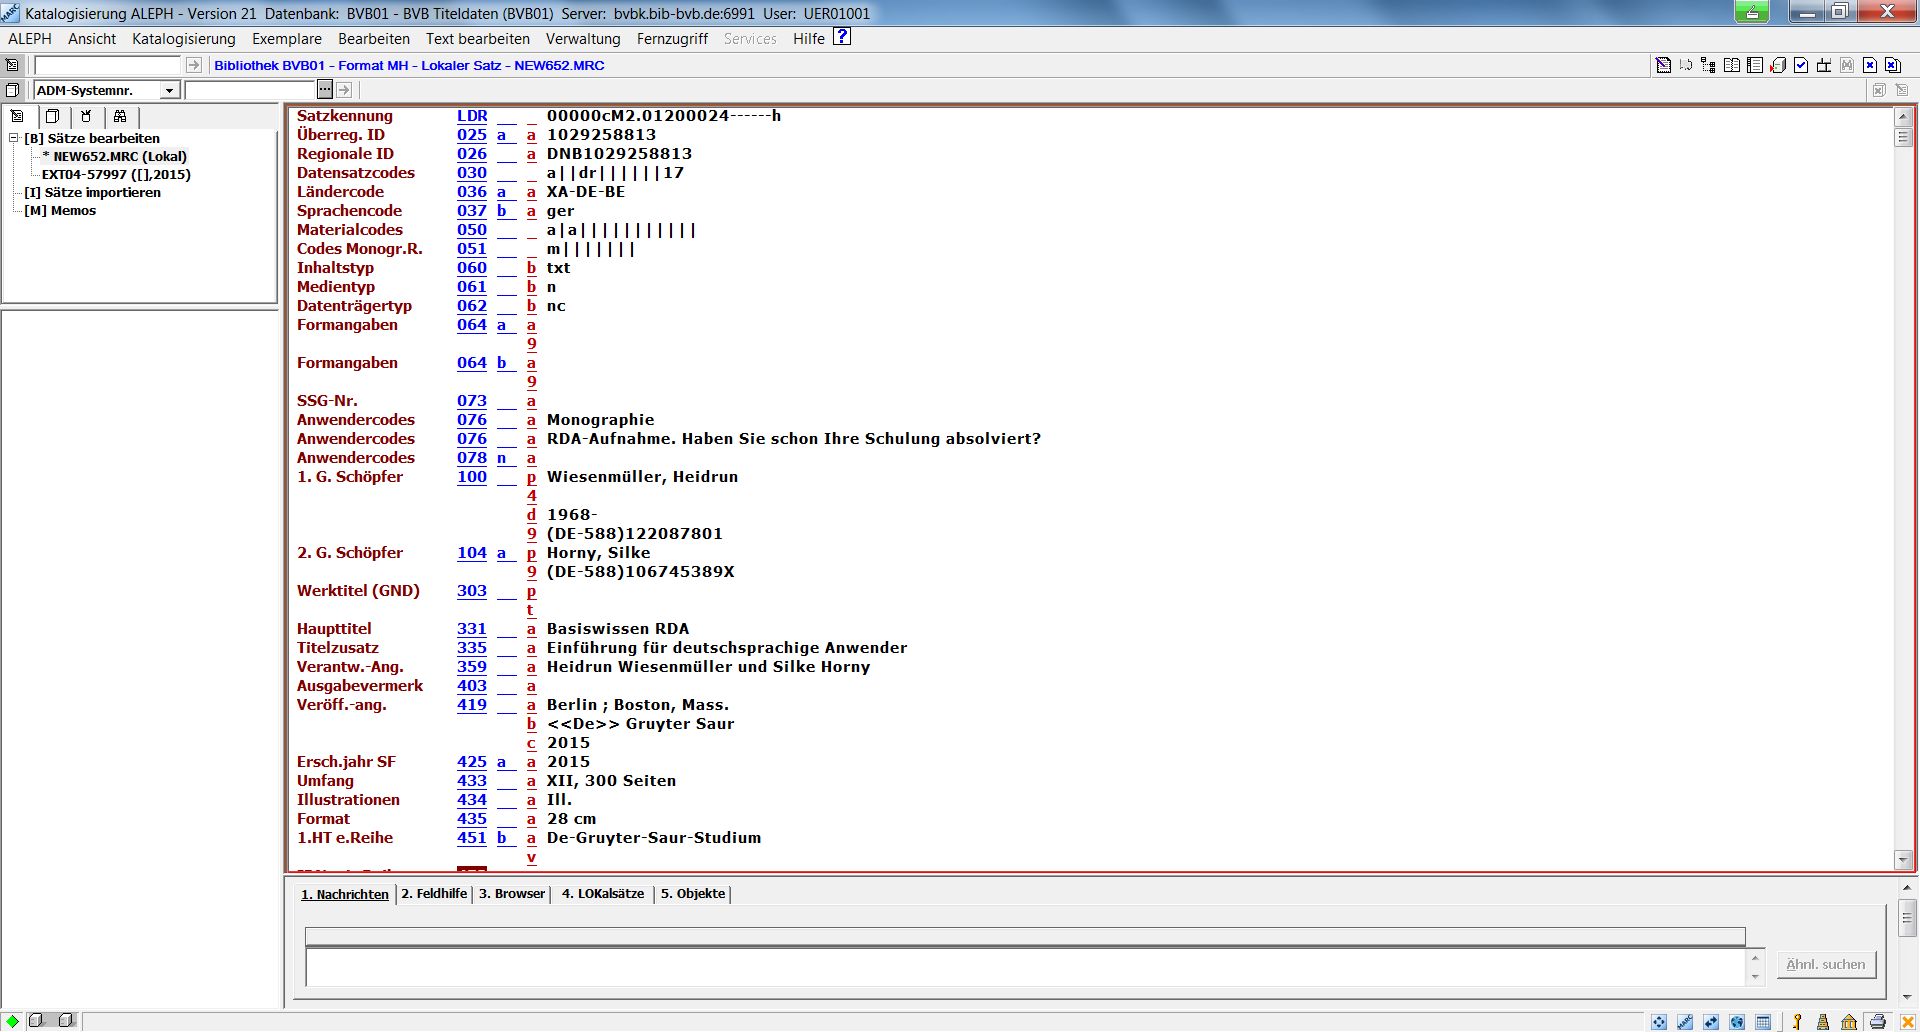
Task: Open the Katalogisierung menu
Action: tap(183, 39)
